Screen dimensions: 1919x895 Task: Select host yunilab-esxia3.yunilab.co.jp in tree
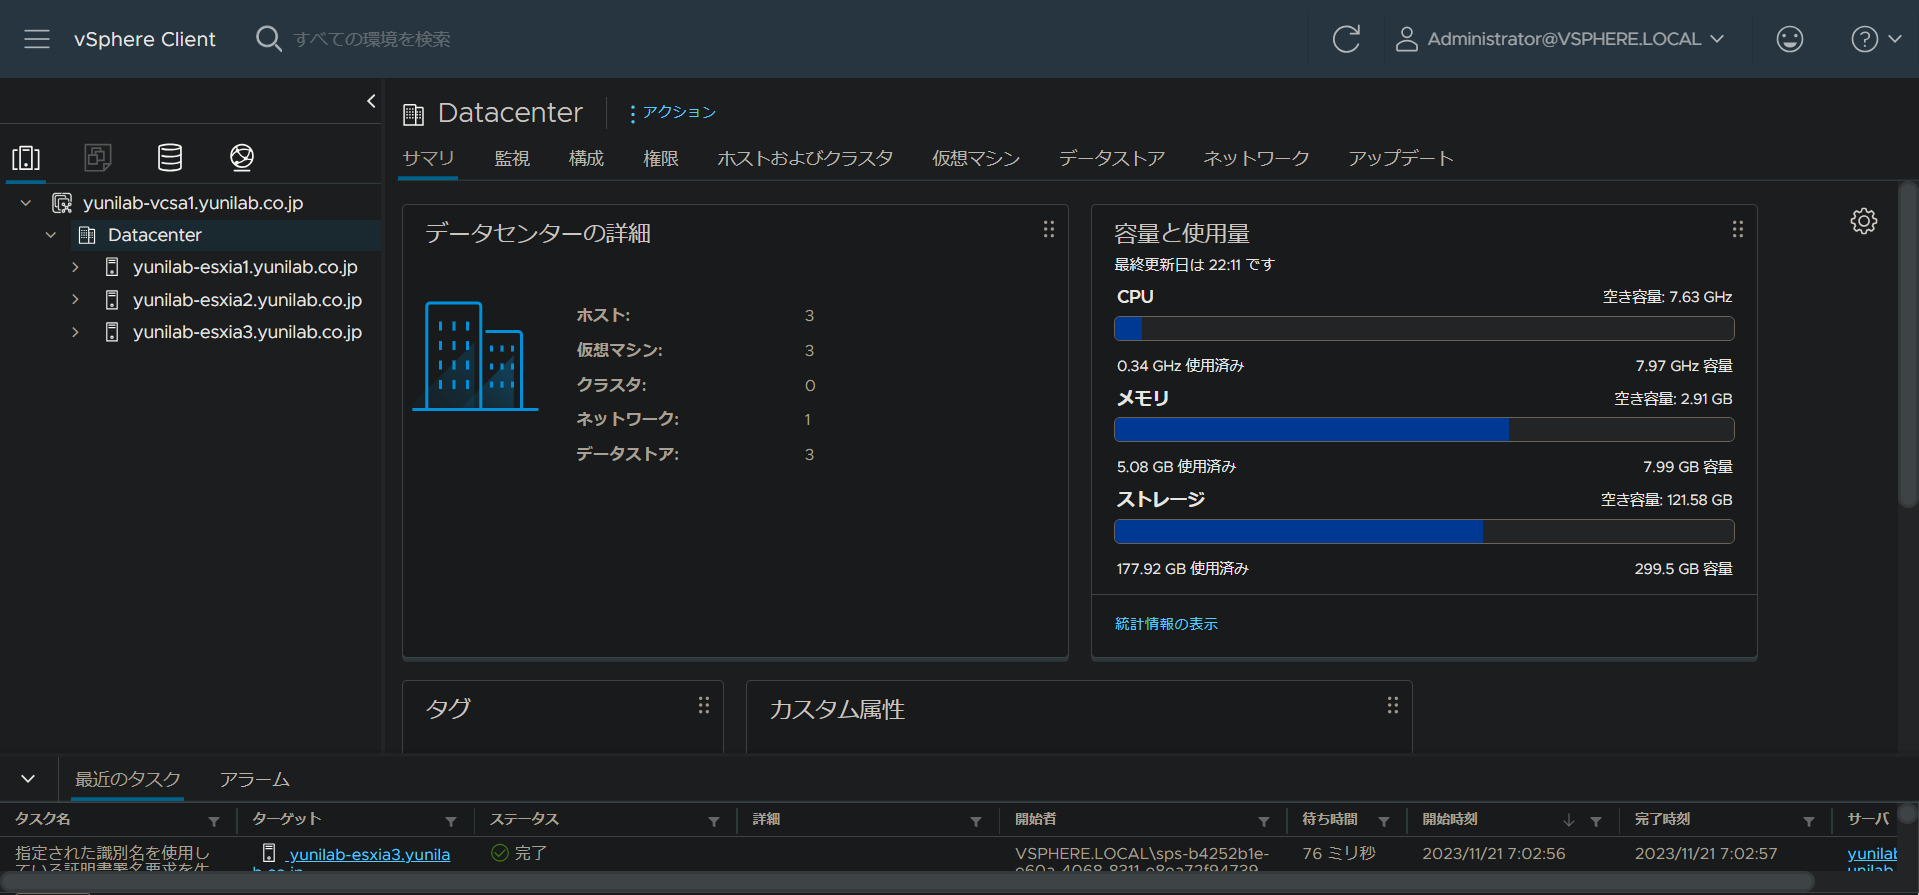coord(247,331)
